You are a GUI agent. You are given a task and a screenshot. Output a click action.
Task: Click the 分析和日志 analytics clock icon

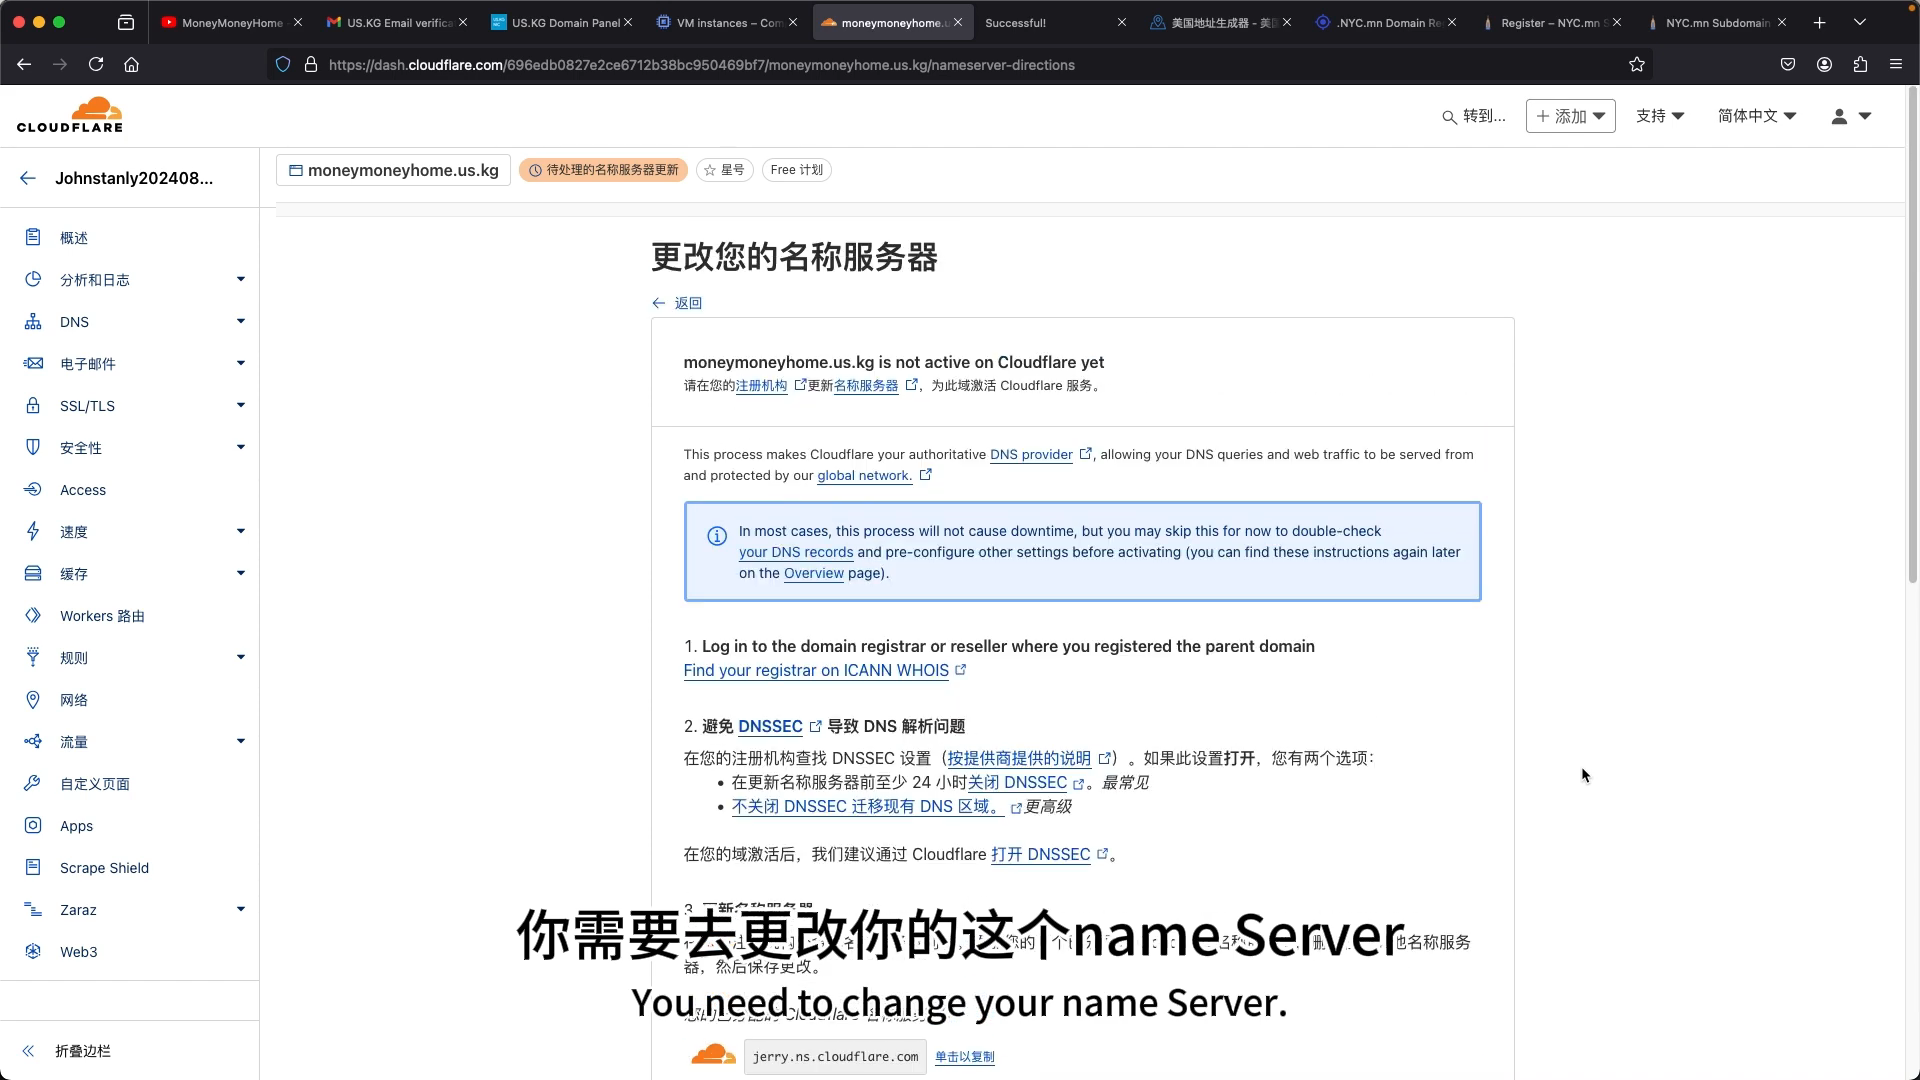click(x=33, y=279)
